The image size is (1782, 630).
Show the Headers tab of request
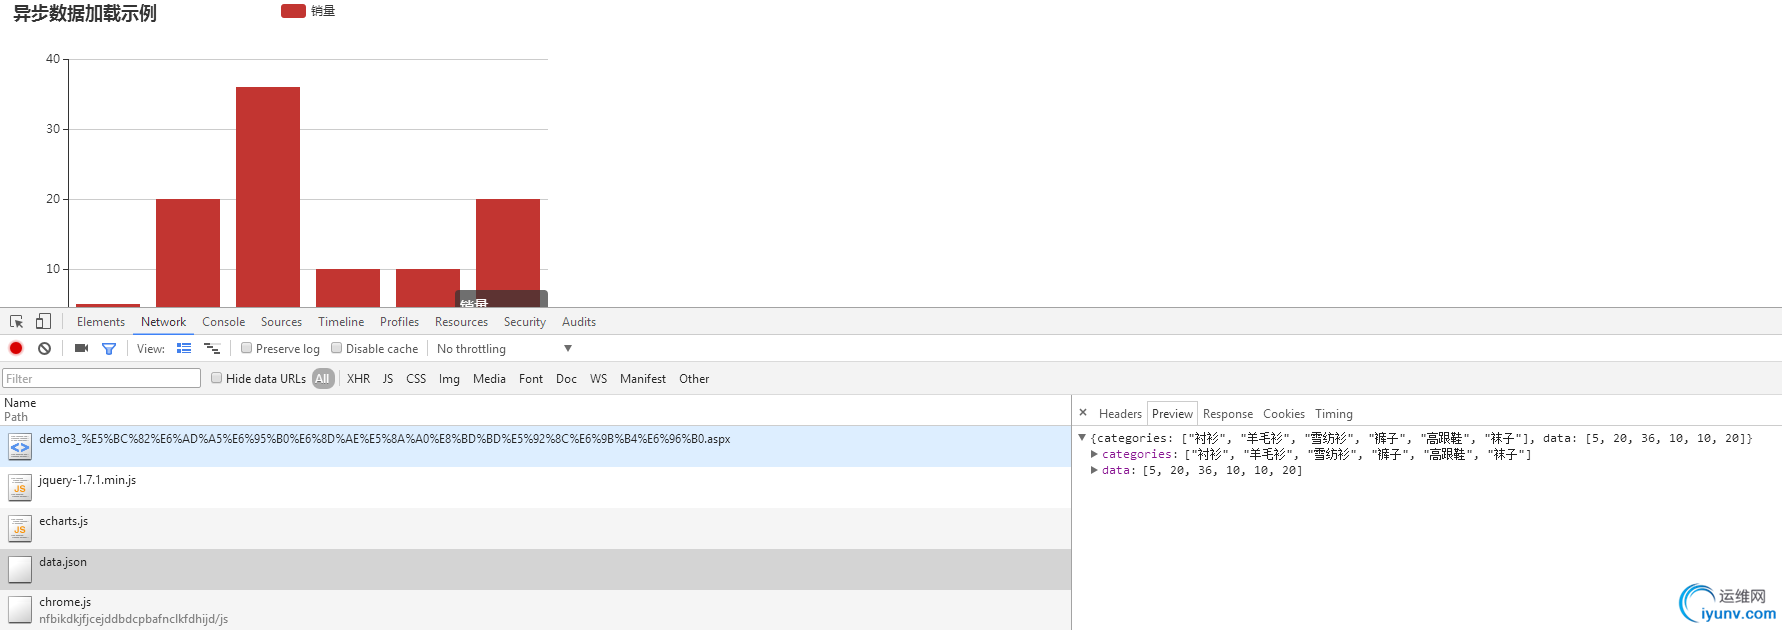(1120, 414)
